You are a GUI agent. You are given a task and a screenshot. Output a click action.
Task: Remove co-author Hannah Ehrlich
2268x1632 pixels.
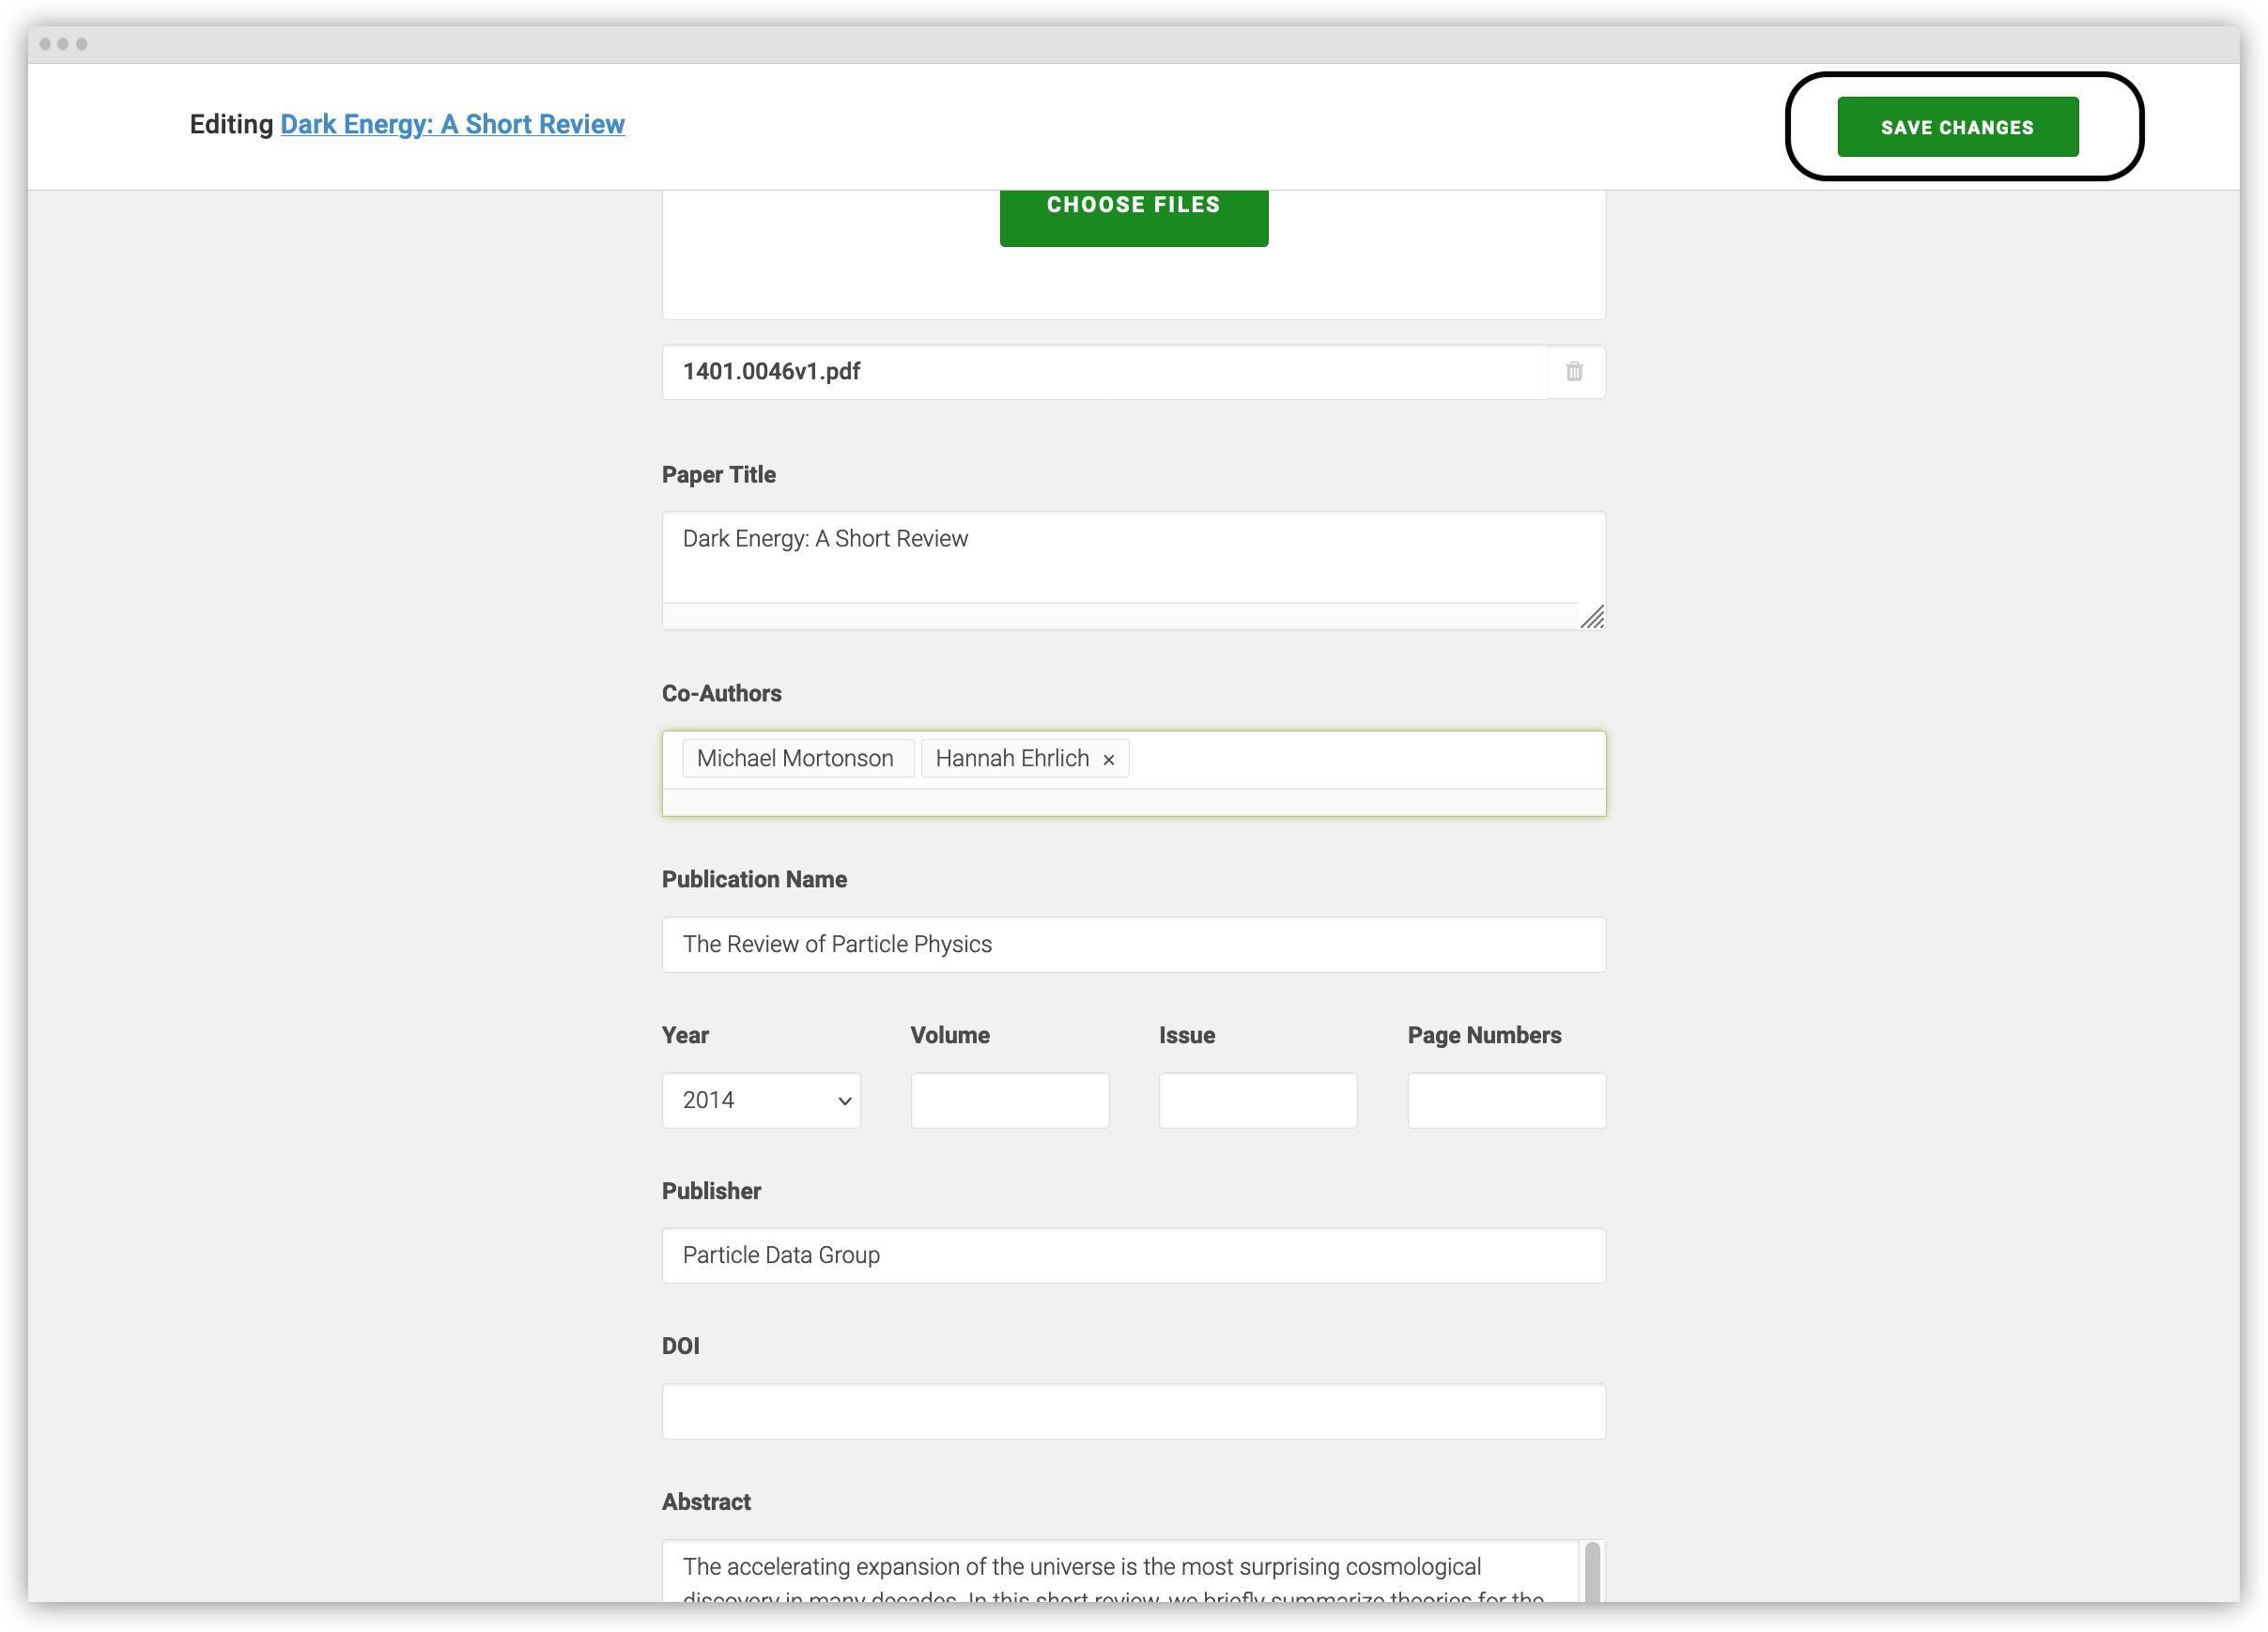[x=1108, y=759]
